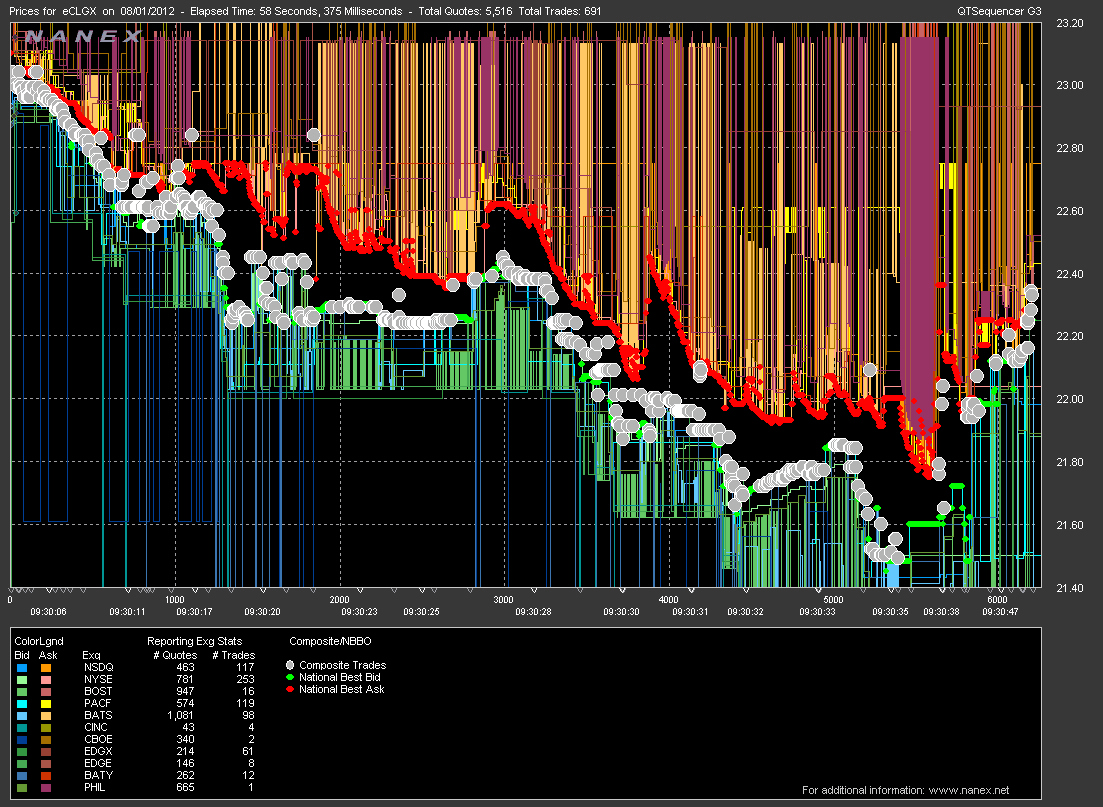Screen dimensions: 1103x807
Task: Select the EDGE bid color swatch
Action: (x=22, y=763)
